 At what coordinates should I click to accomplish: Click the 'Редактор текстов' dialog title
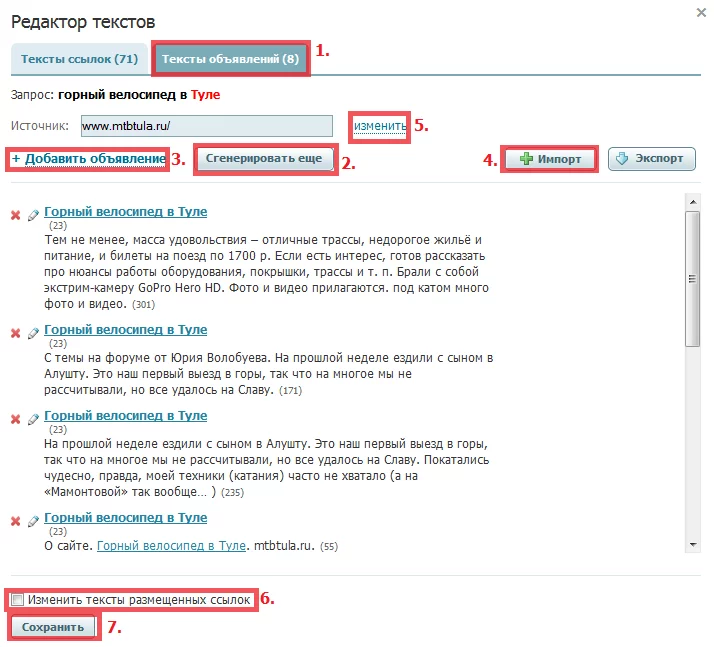pos(83,22)
